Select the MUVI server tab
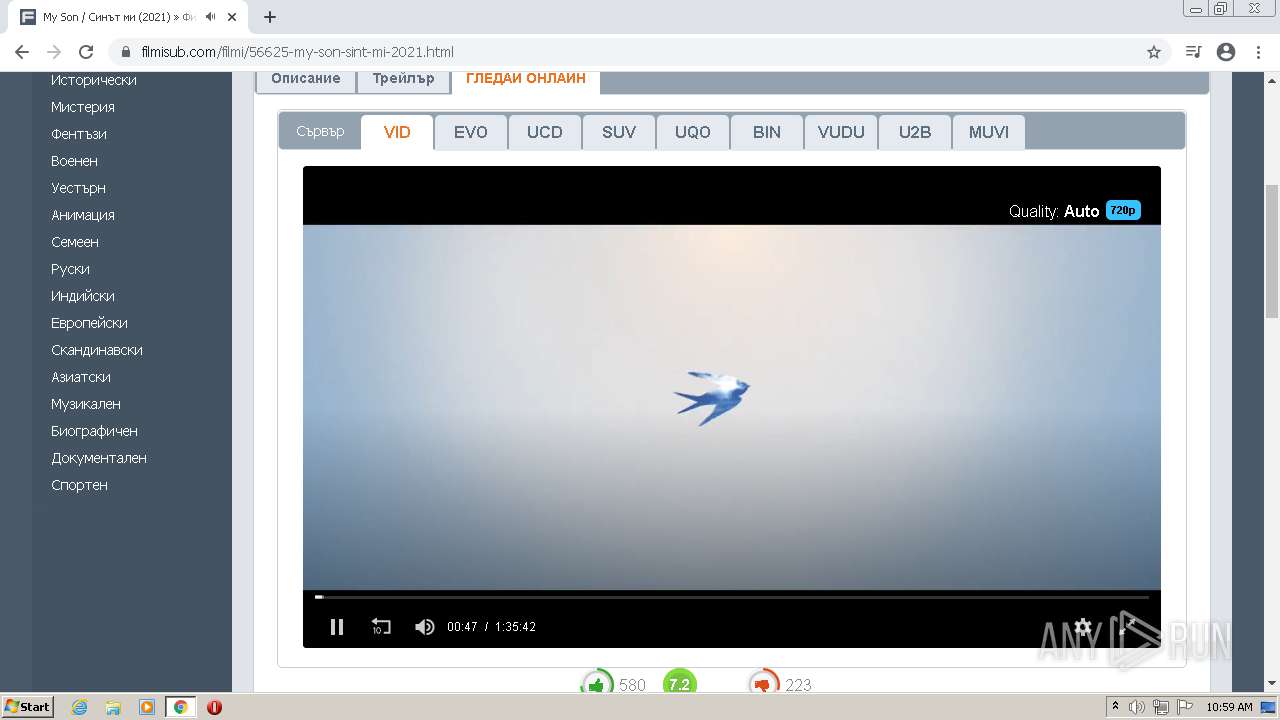1280x720 pixels. click(x=989, y=132)
